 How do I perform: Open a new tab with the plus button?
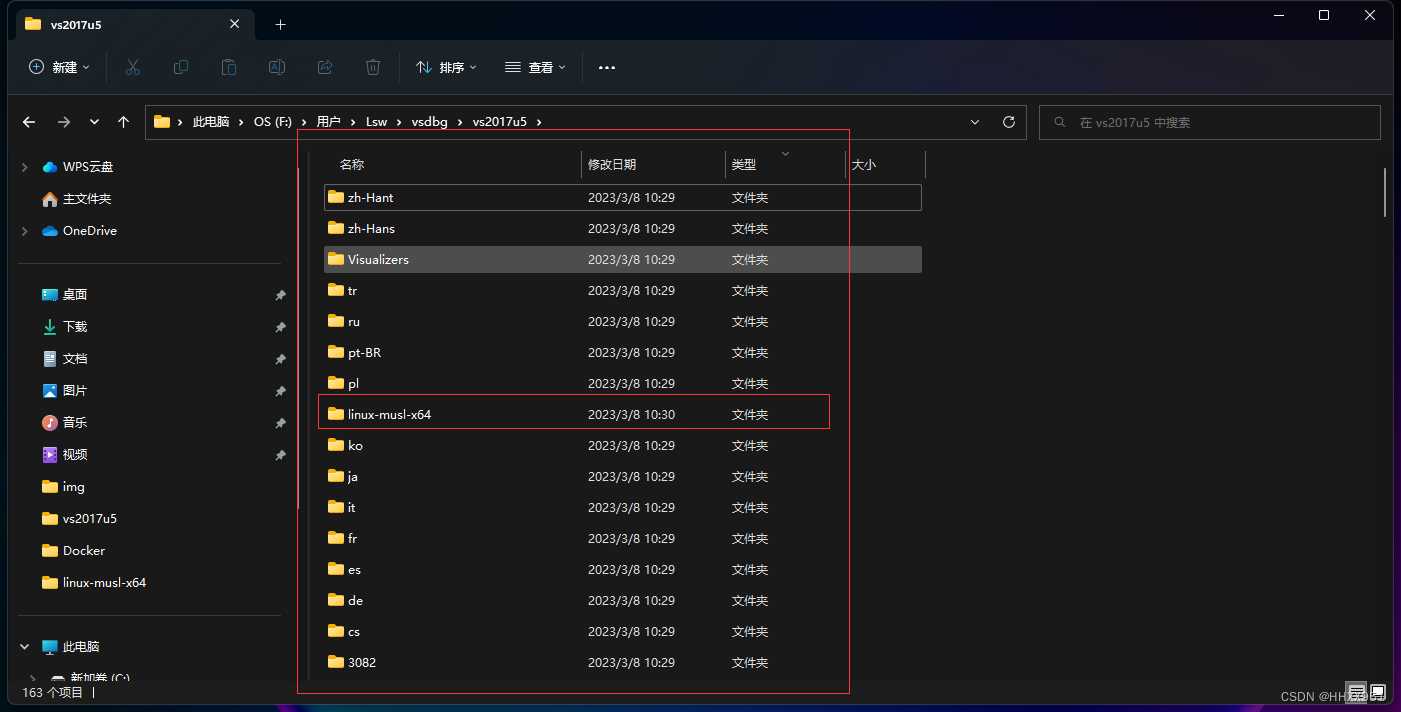point(280,24)
